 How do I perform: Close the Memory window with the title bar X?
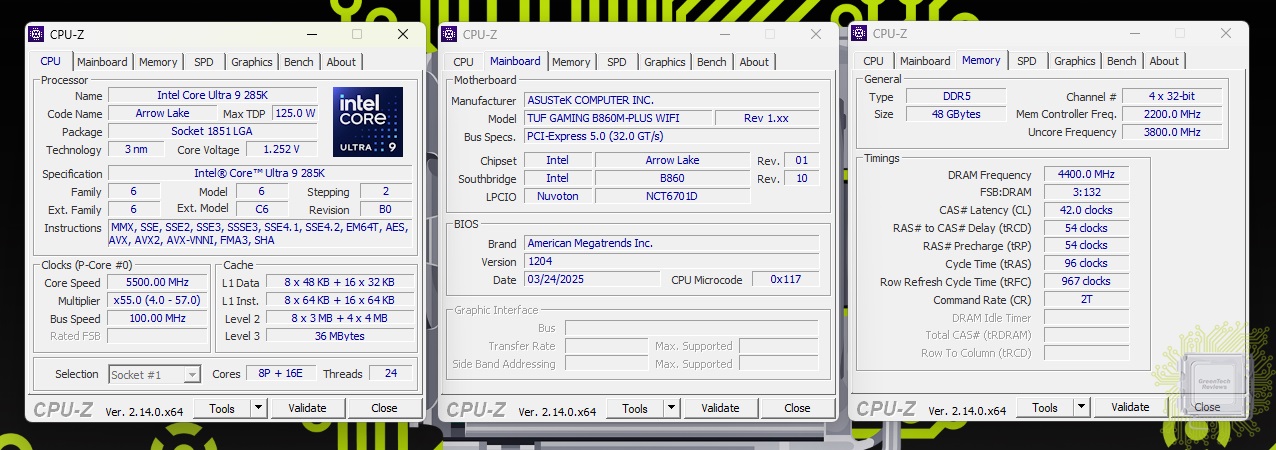[x=1225, y=33]
